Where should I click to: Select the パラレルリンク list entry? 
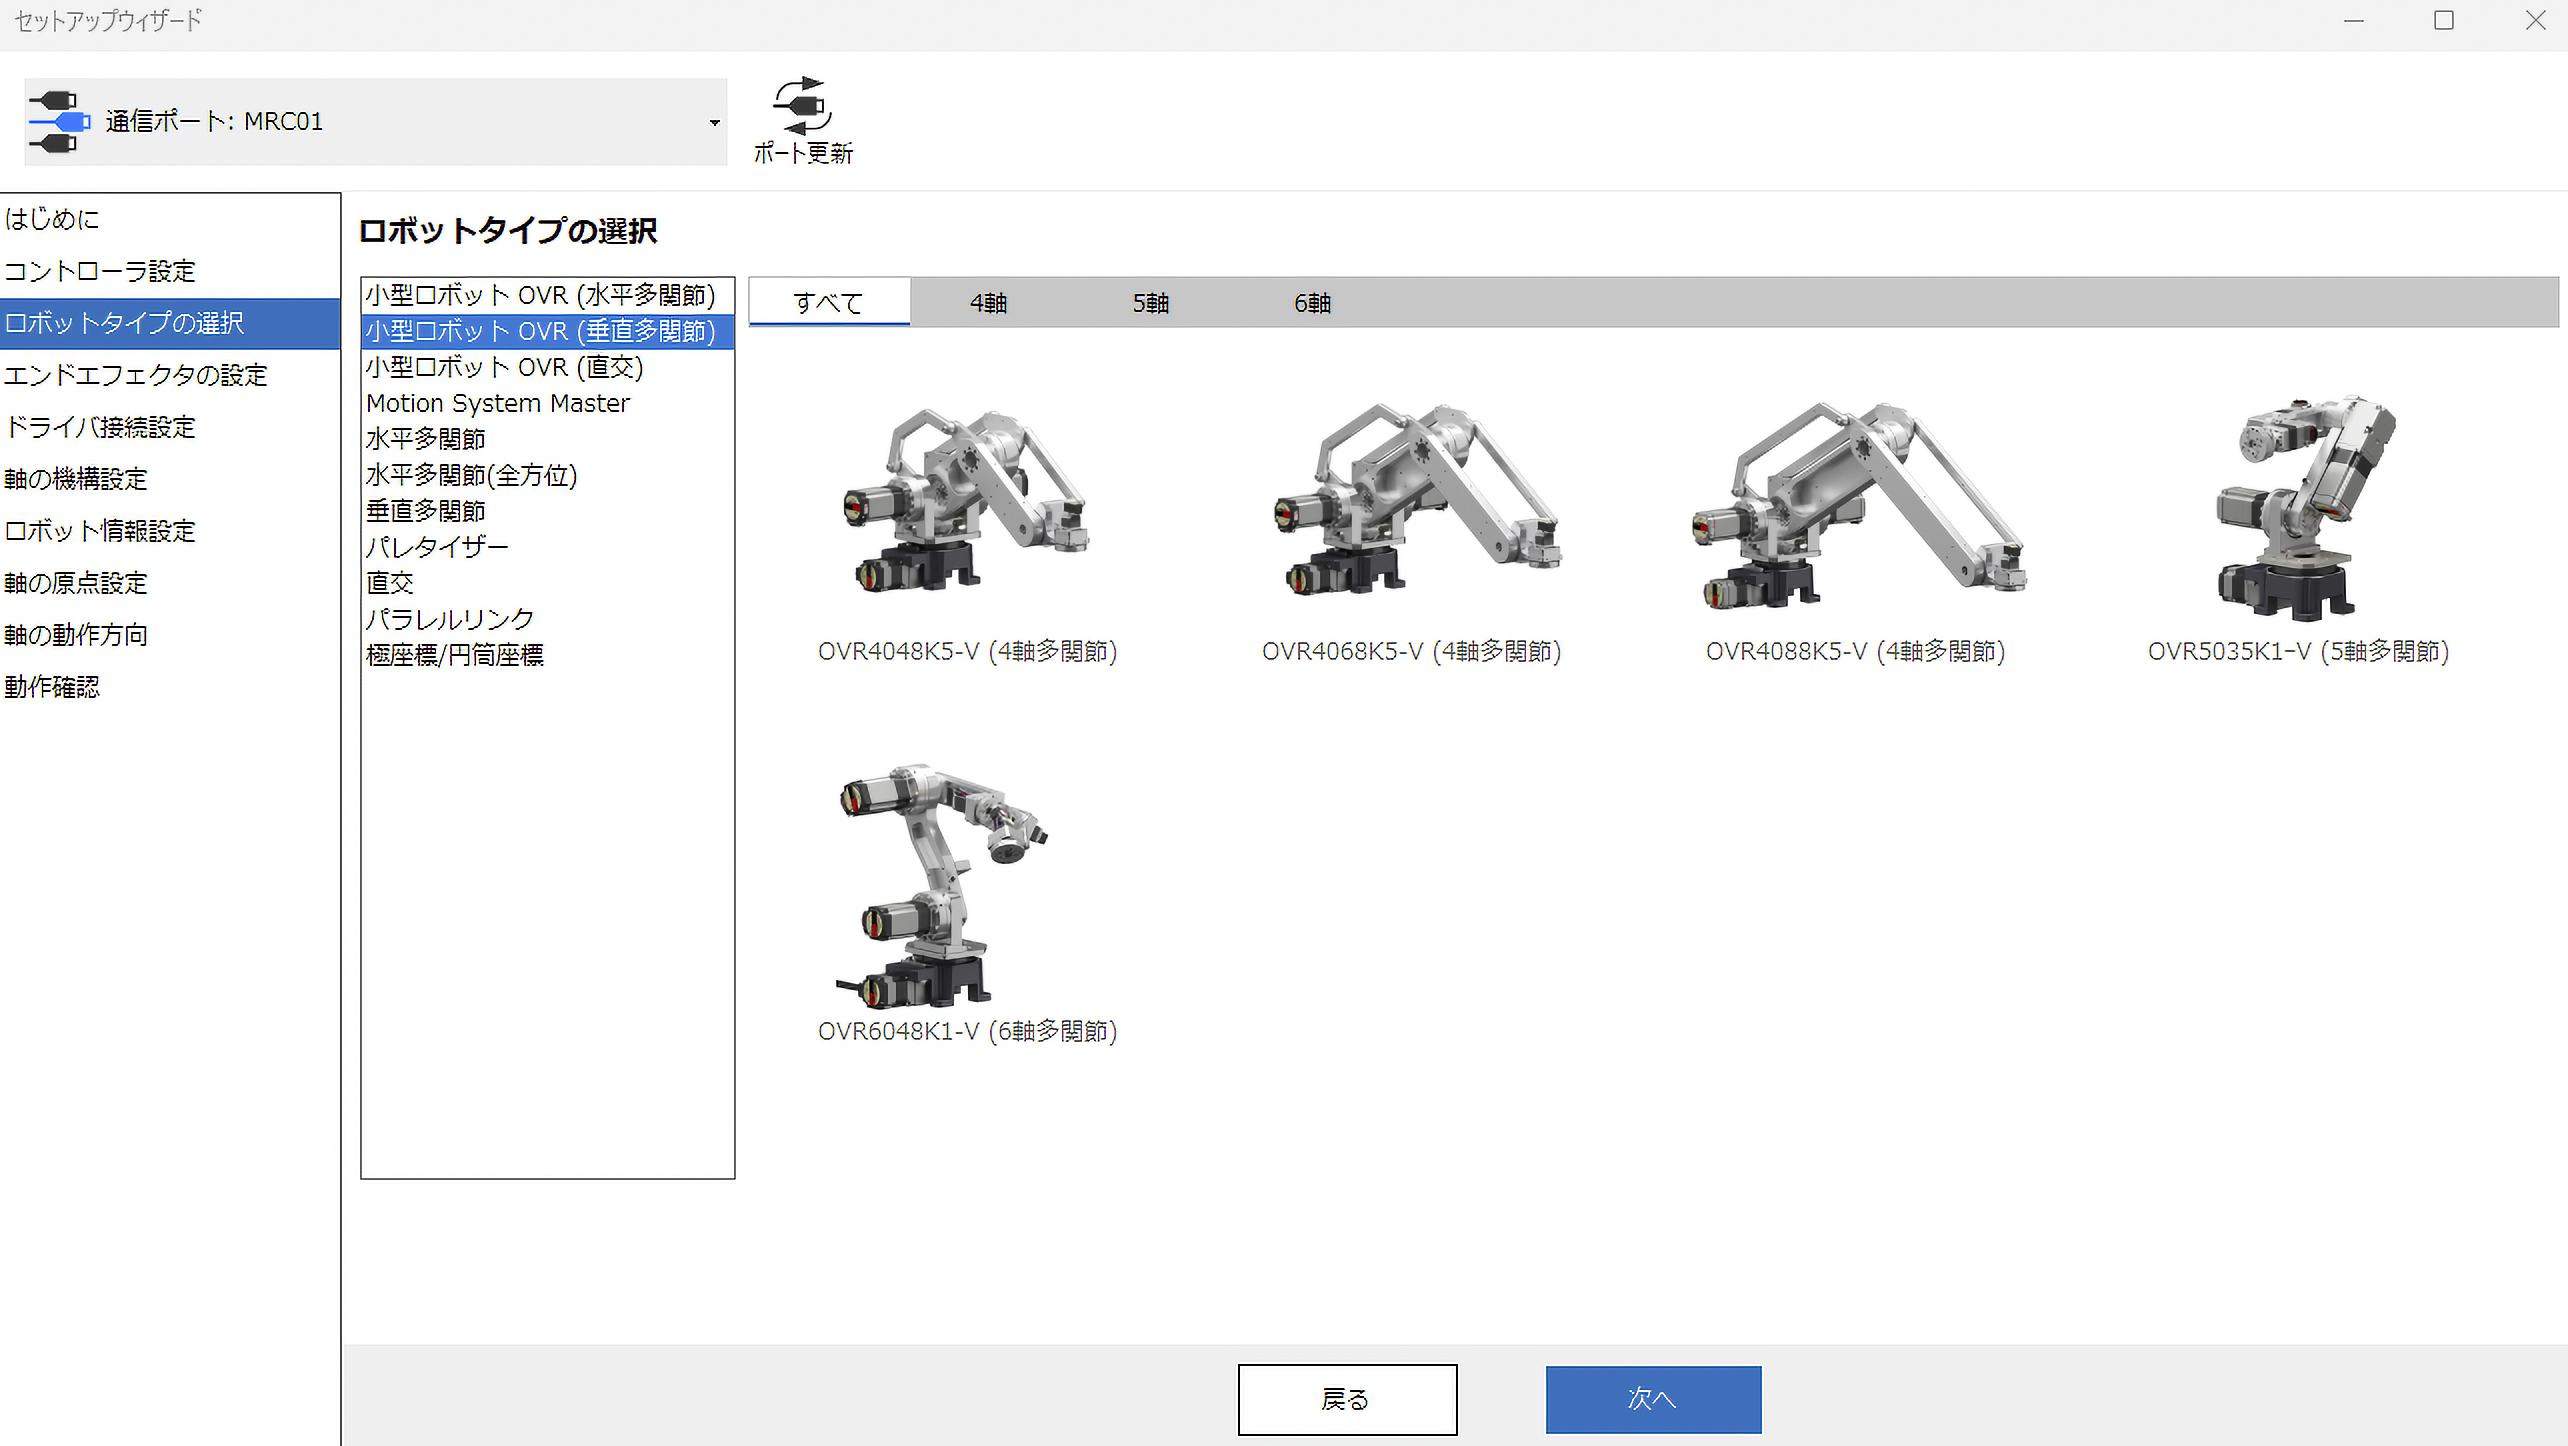547,619
